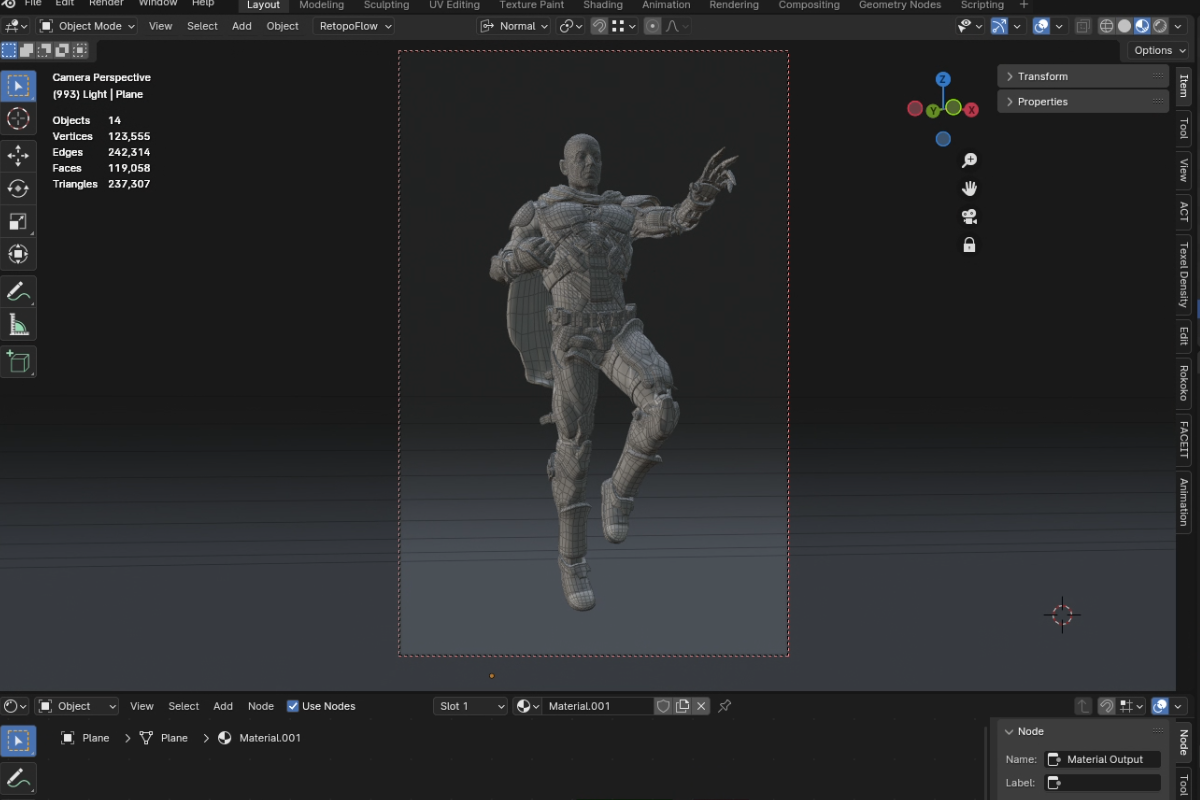Screen dimensions: 1200x800
Task: Click the red X axis gizmo ball
Action: (971, 109)
